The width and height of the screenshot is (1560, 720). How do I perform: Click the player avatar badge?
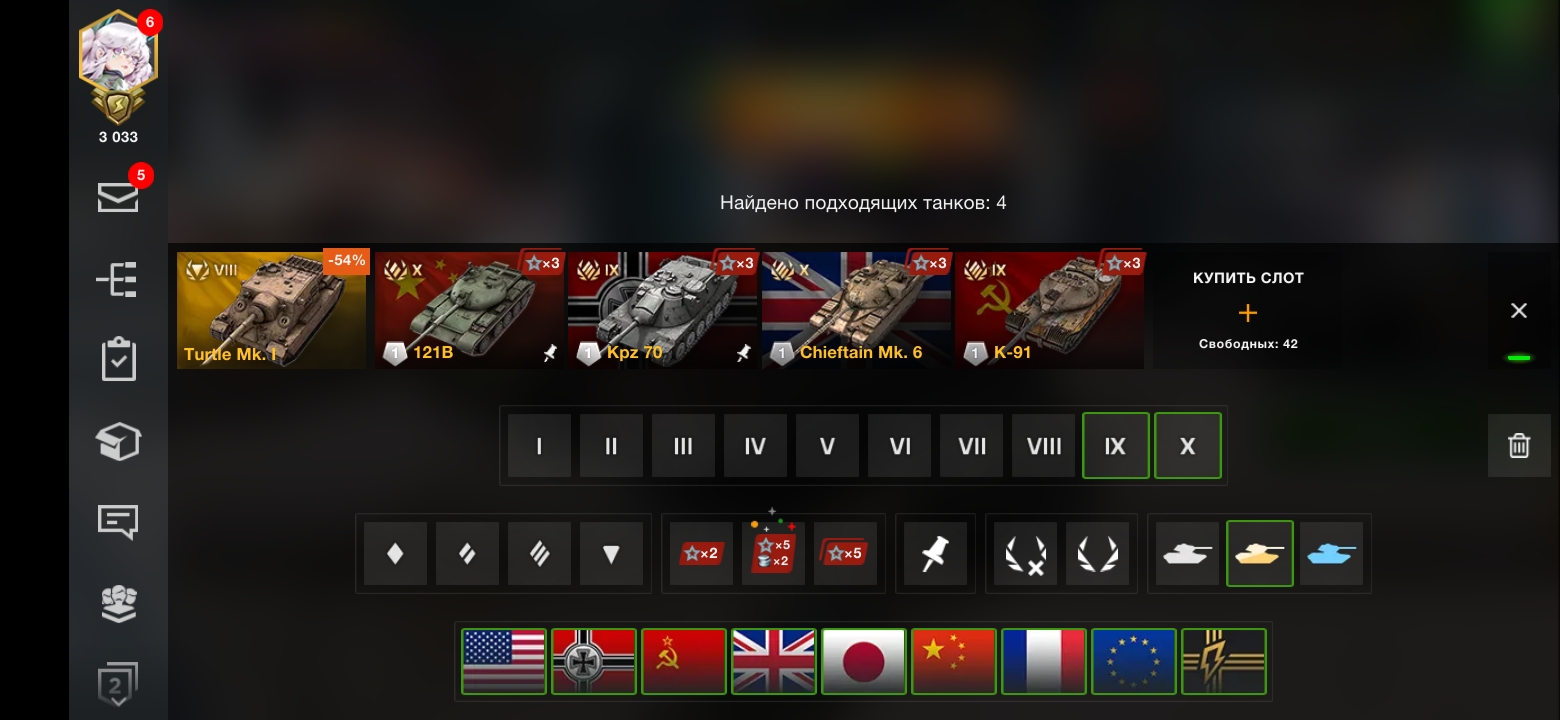click(x=118, y=67)
